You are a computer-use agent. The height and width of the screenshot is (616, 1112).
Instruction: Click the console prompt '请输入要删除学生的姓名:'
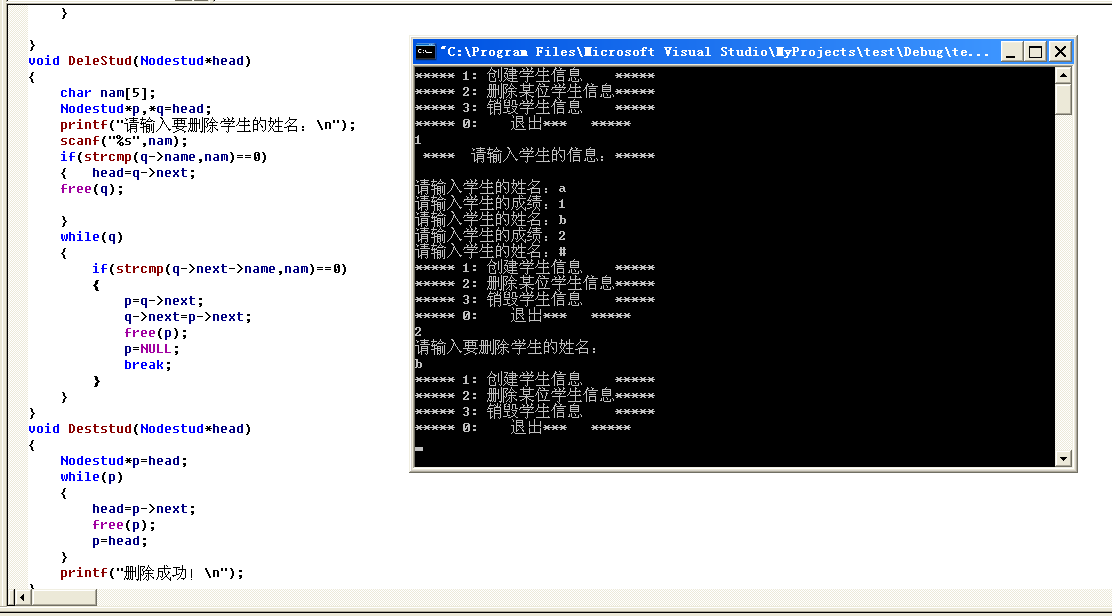(507, 347)
